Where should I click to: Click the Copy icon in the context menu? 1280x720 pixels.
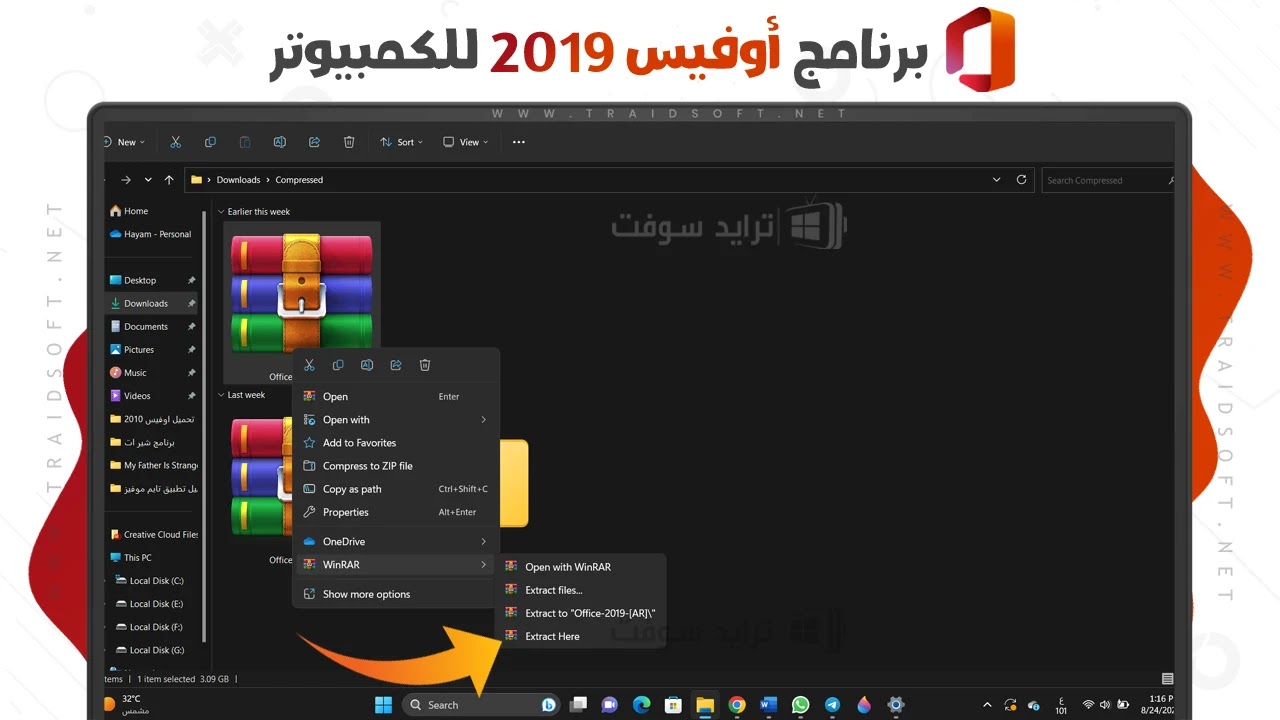338,366
